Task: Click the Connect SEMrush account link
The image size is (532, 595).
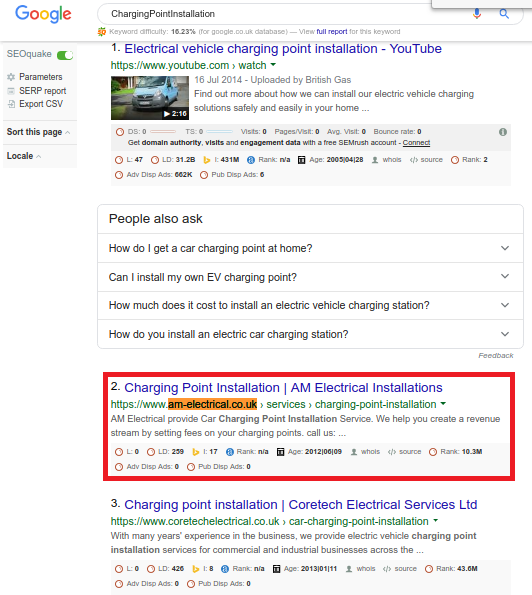Action: (x=416, y=143)
